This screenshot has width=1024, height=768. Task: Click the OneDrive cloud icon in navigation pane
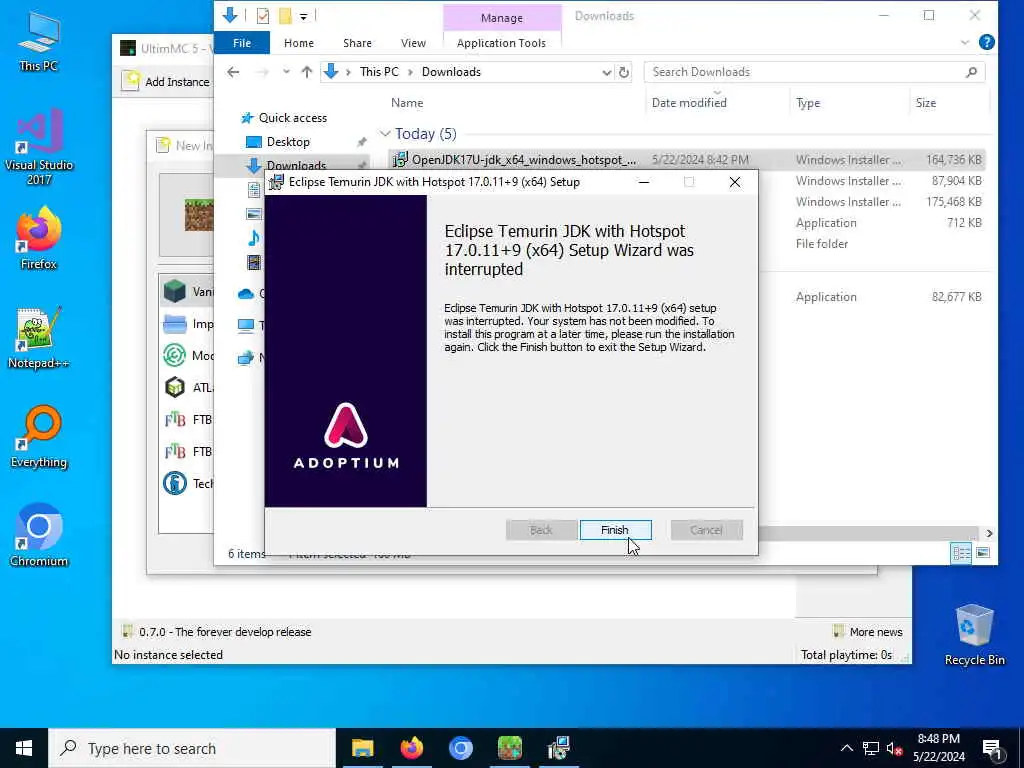pos(246,294)
